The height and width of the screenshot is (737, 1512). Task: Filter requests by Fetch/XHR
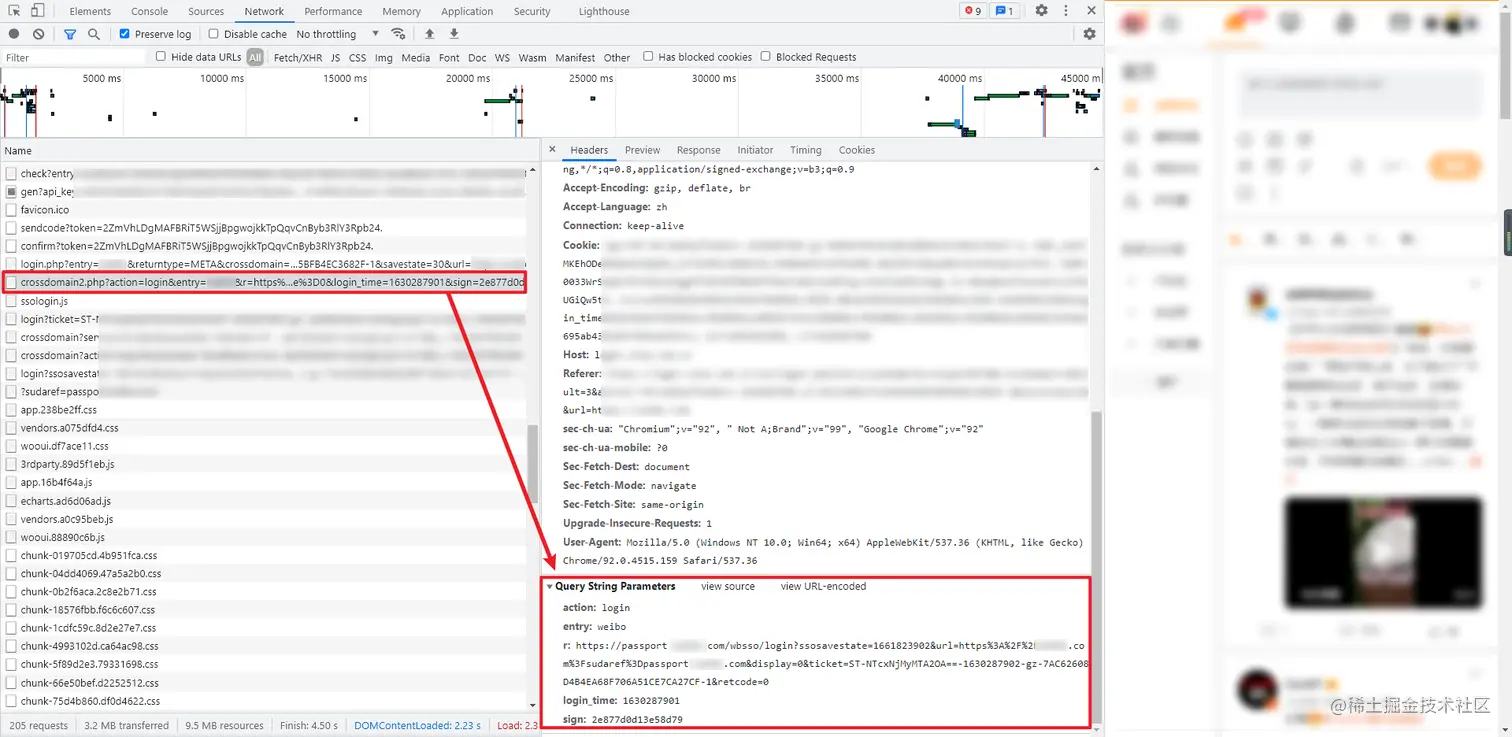298,58
